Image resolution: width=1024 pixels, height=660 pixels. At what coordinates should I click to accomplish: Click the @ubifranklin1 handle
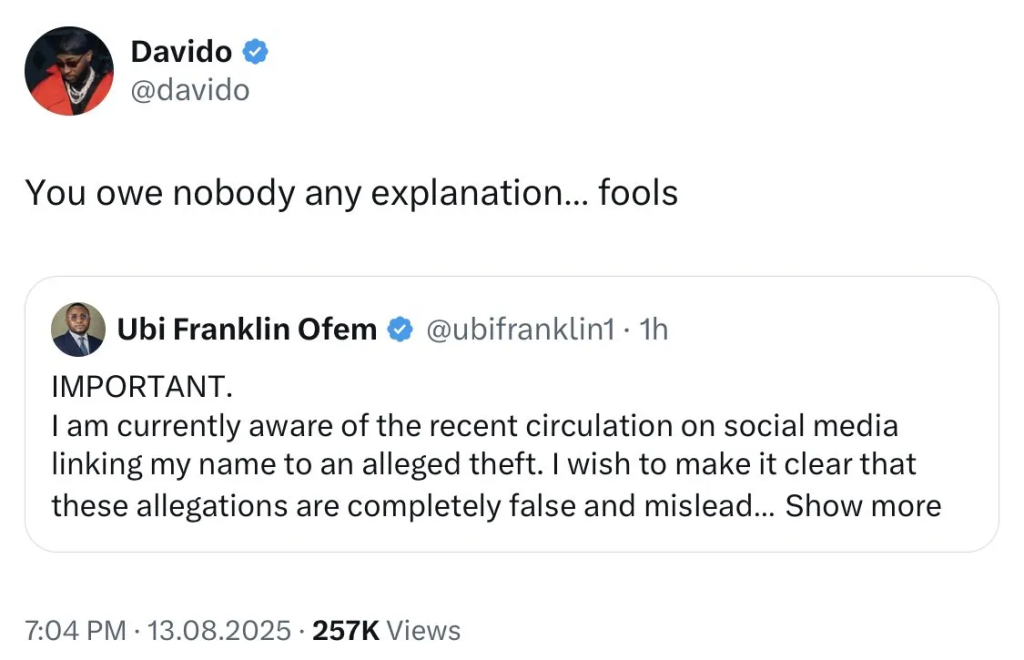click(x=520, y=329)
